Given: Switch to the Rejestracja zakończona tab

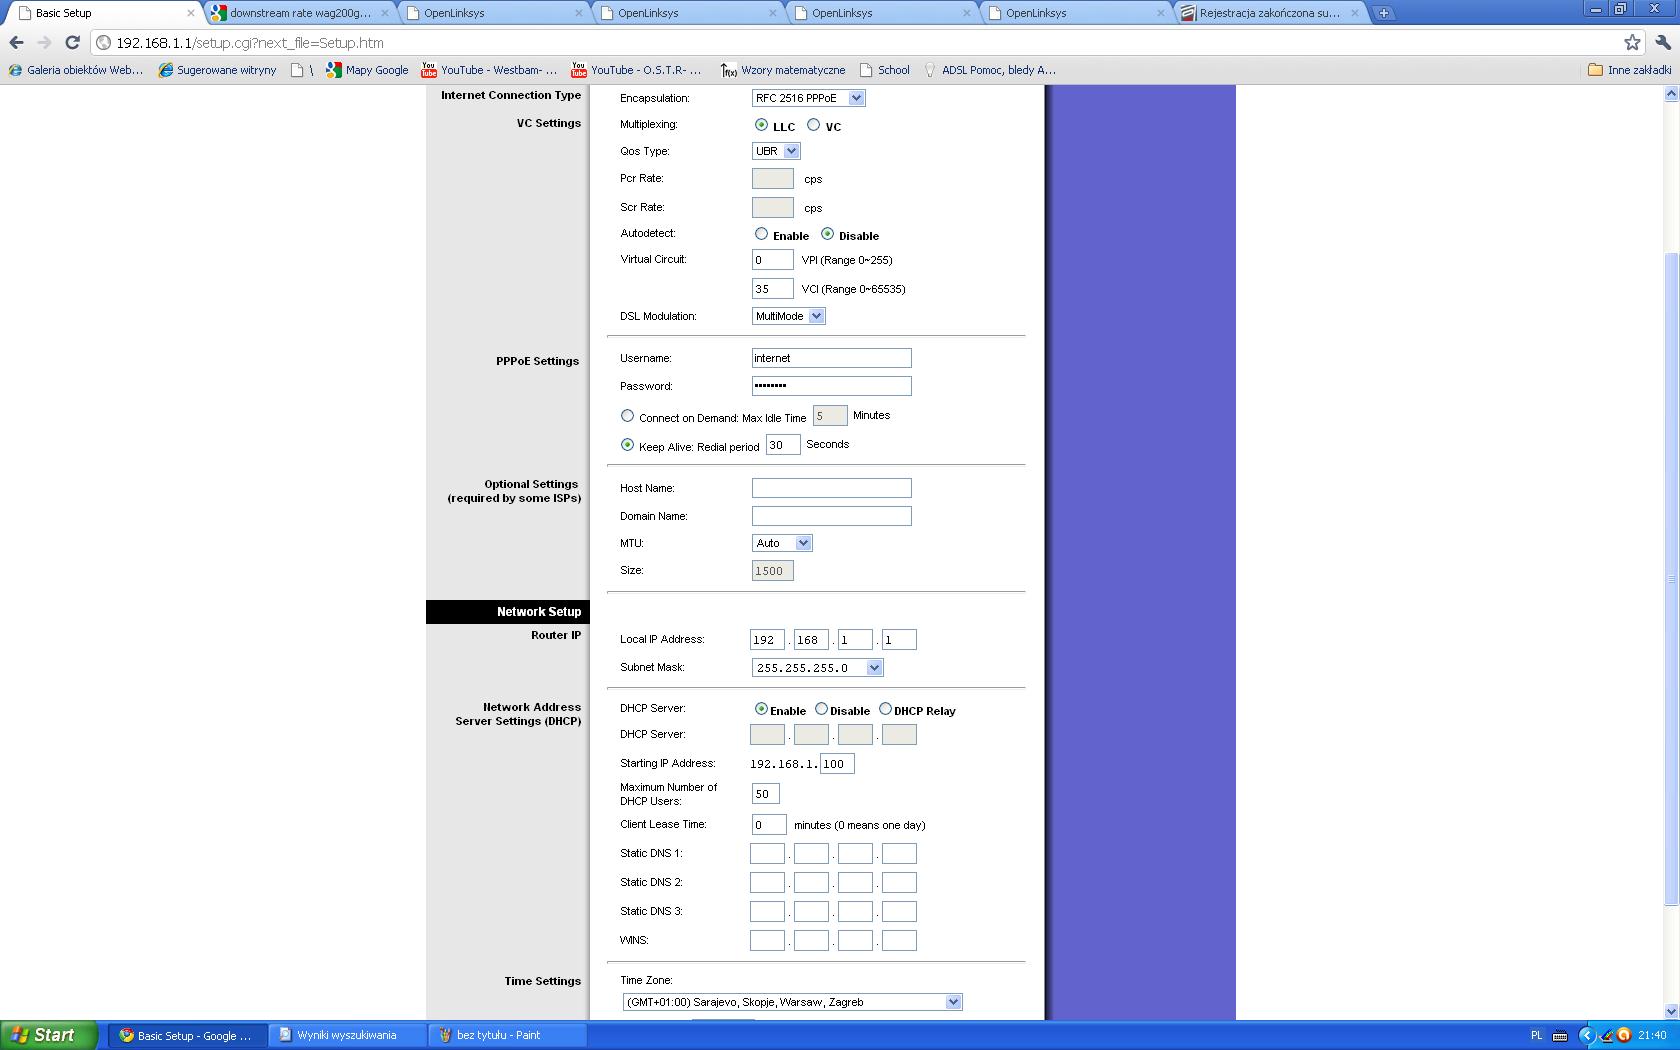Looking at the screenshot, I should click(1268, 13).
